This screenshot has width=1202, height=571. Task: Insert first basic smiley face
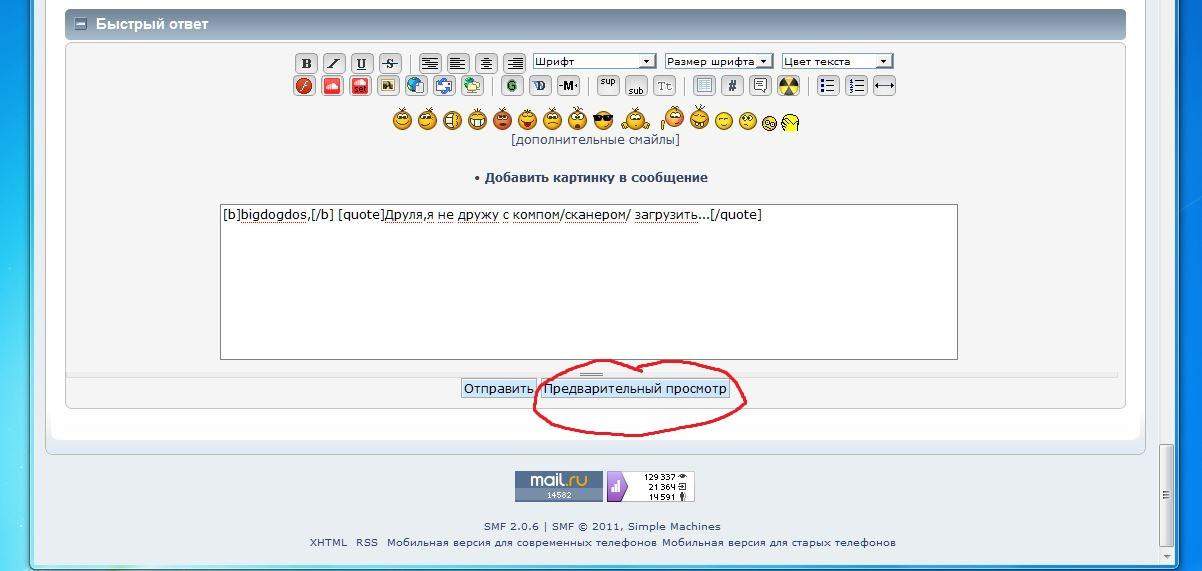(x=402, y=120)
